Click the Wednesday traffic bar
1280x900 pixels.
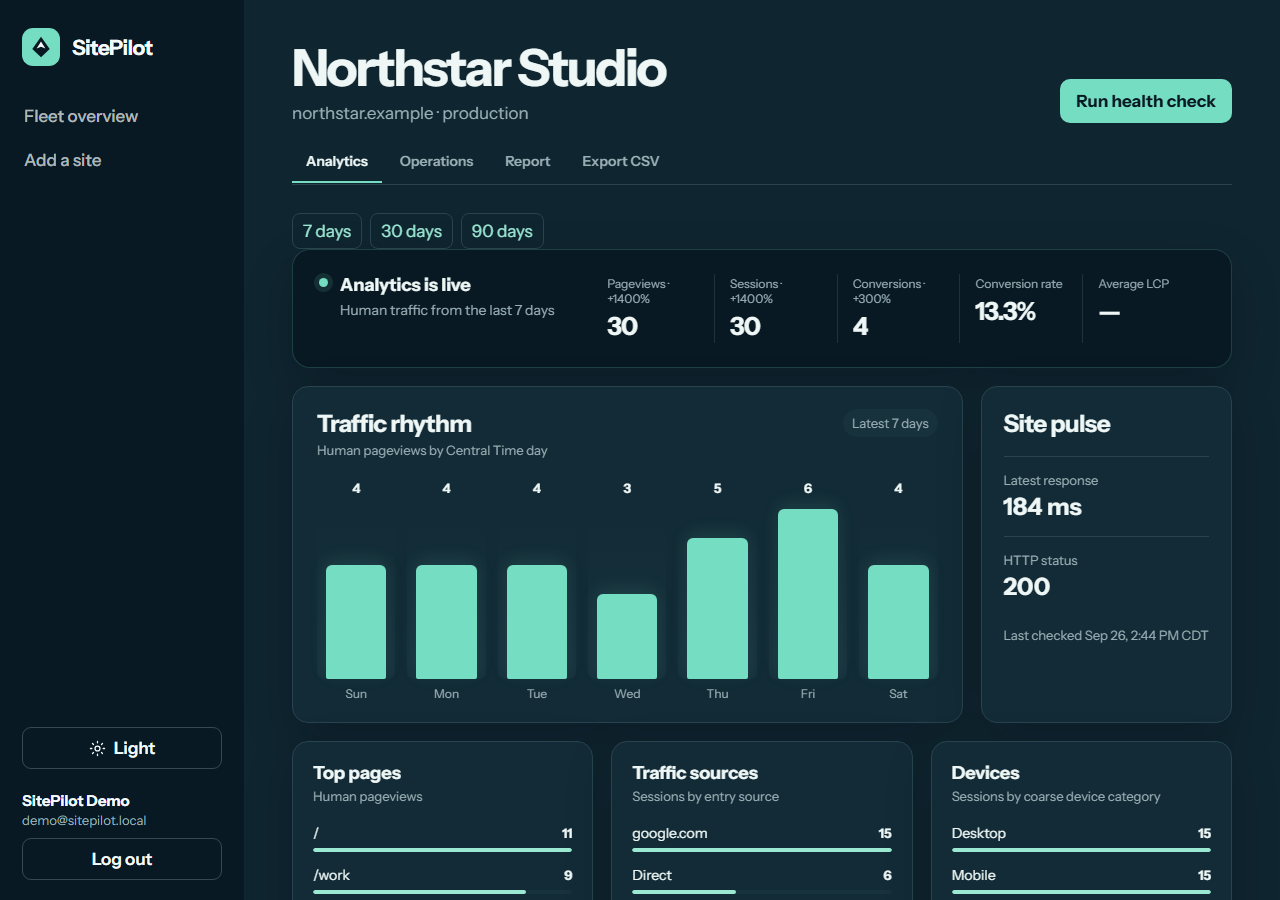627,636
